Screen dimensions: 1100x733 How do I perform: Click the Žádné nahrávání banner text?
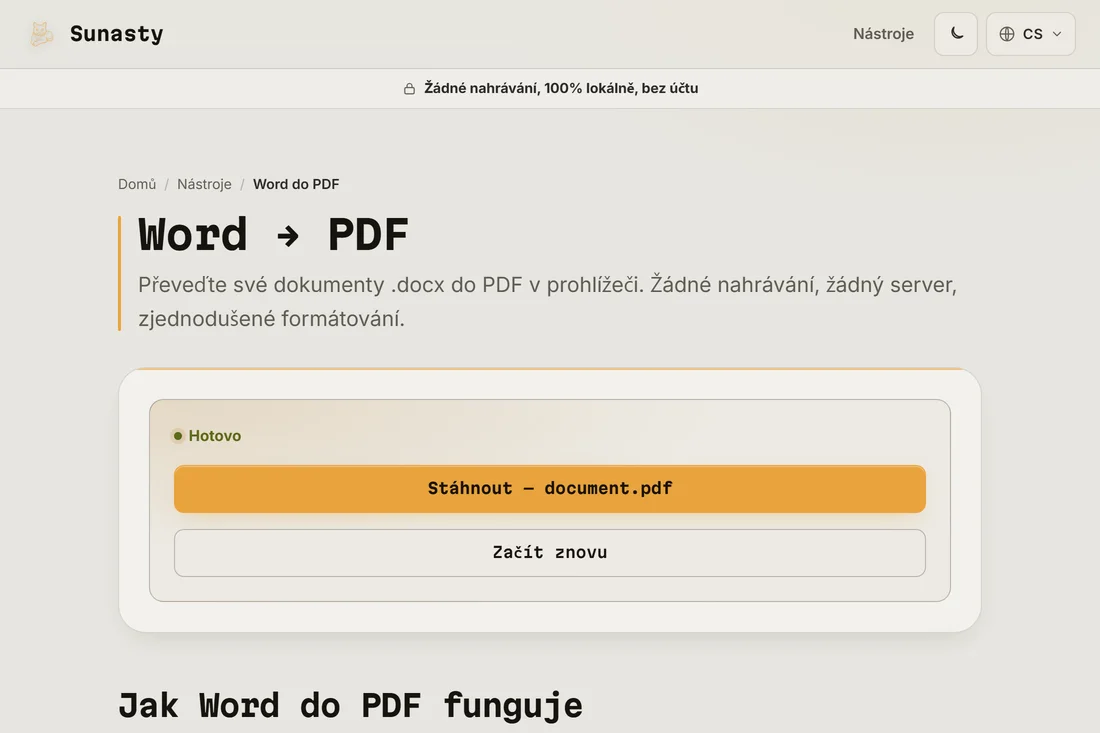click(x=561, y=88)
